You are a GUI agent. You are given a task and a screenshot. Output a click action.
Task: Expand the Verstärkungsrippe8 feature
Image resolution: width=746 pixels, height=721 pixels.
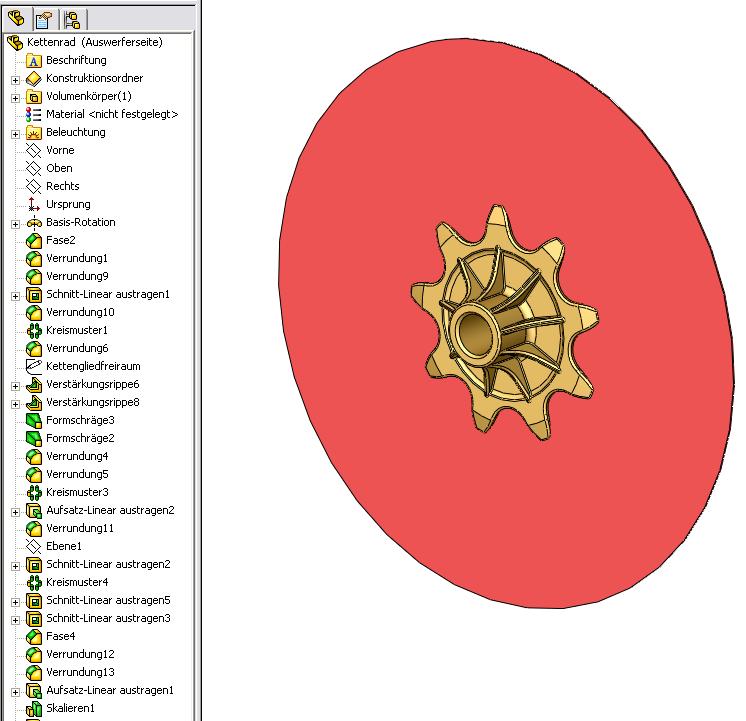point(15,404)
